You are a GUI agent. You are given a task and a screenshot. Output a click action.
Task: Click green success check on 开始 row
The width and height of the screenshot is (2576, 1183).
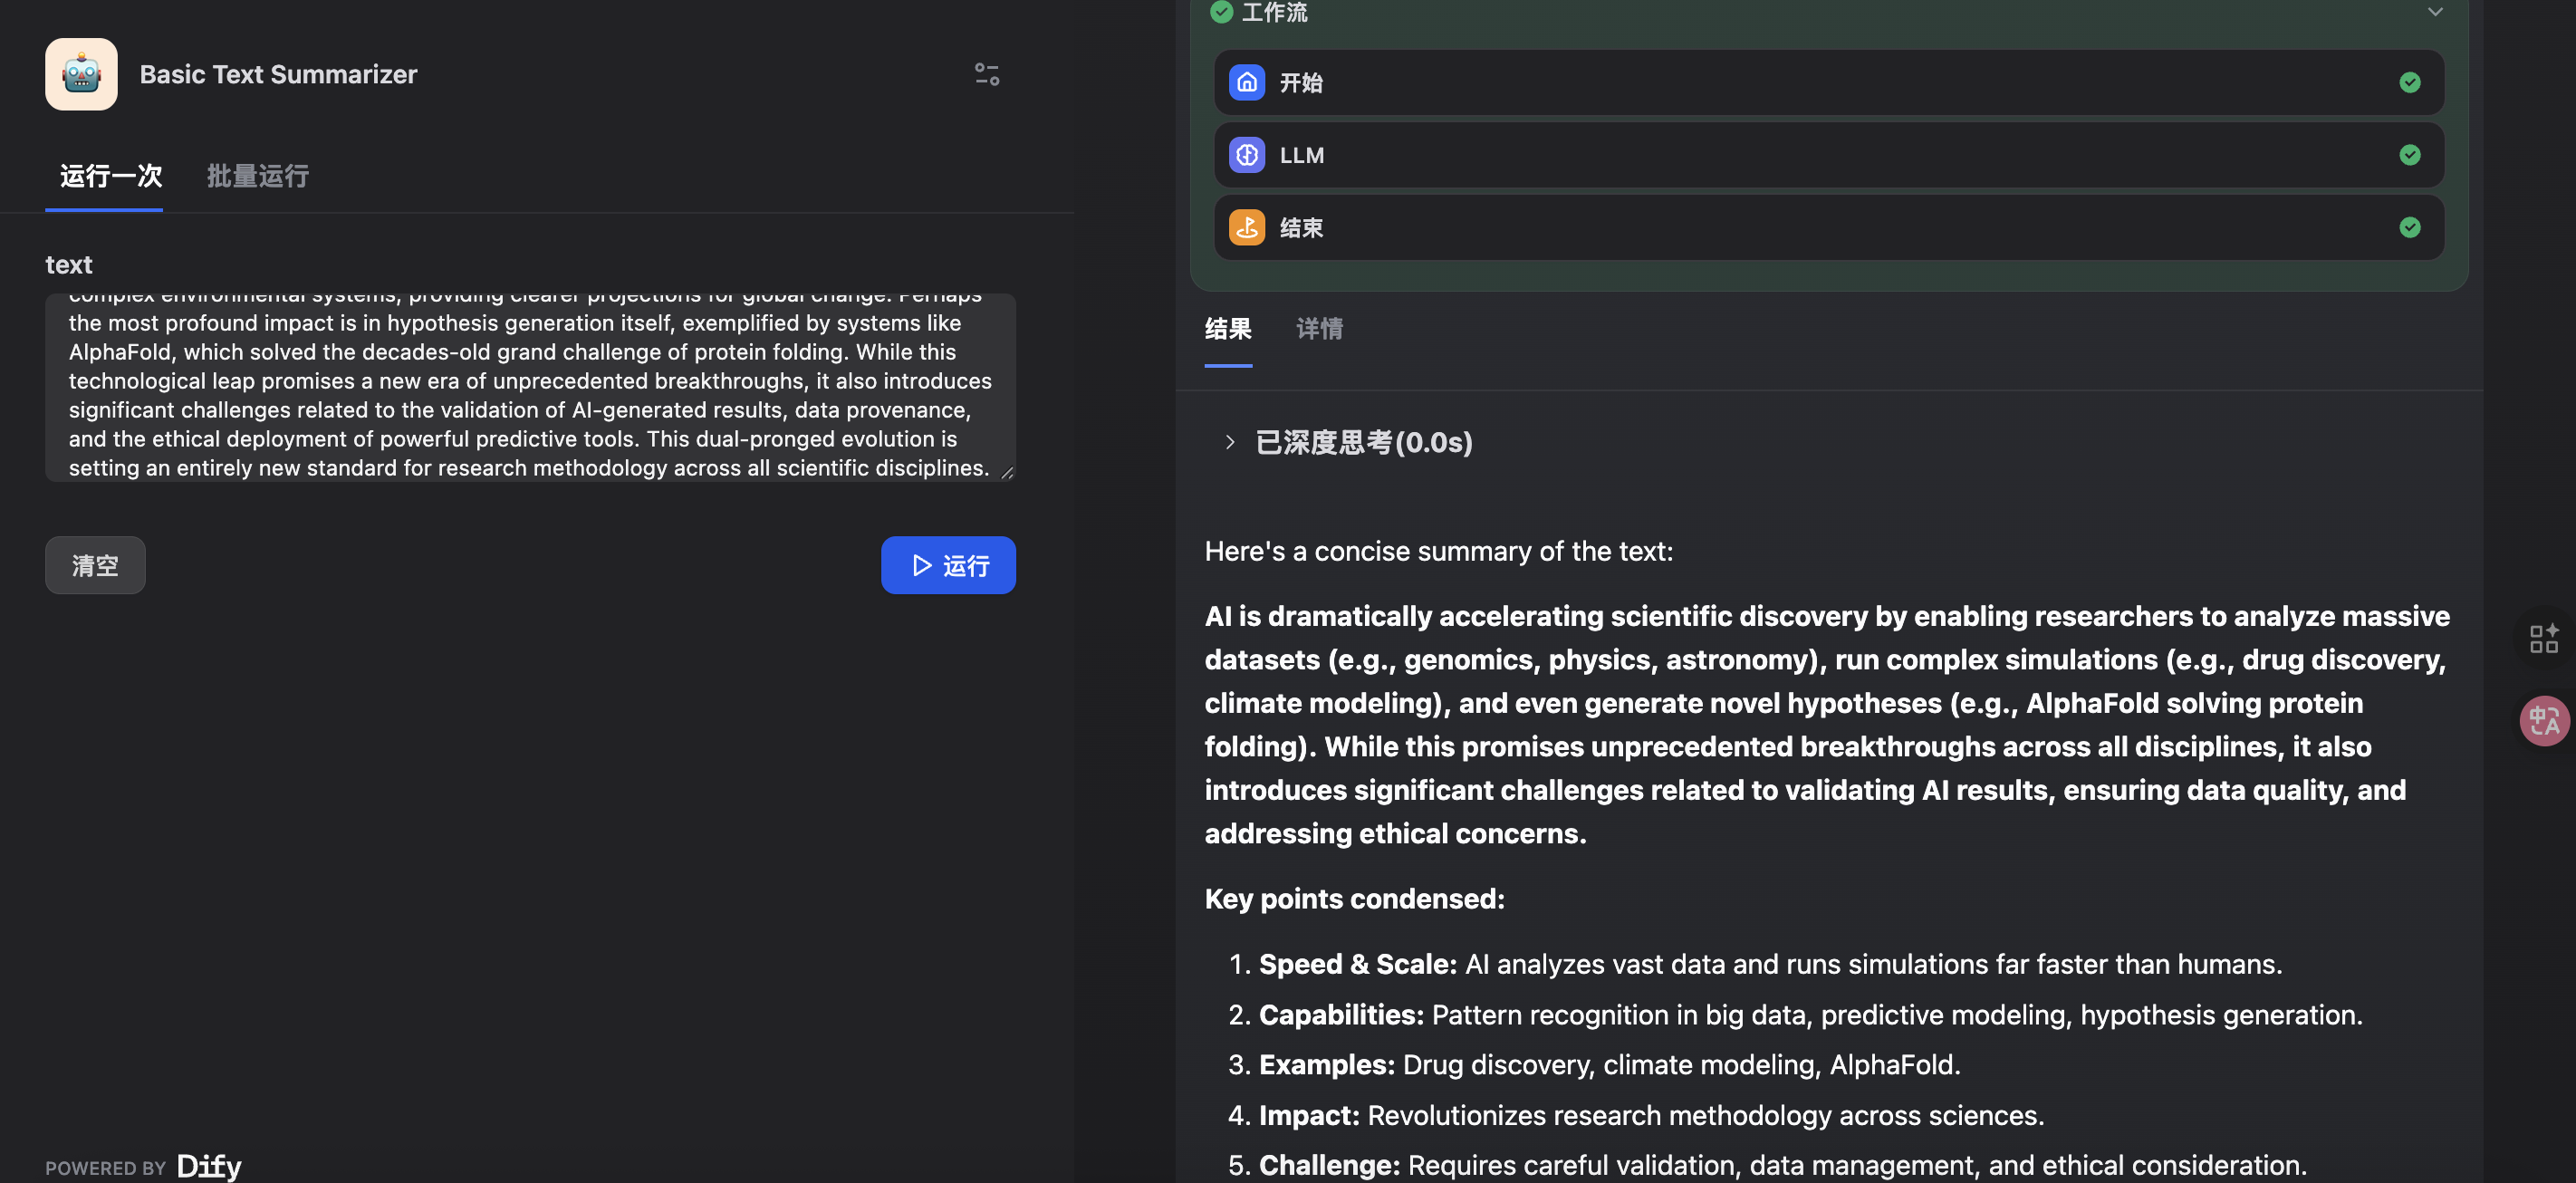click(x=2409, y=82)
